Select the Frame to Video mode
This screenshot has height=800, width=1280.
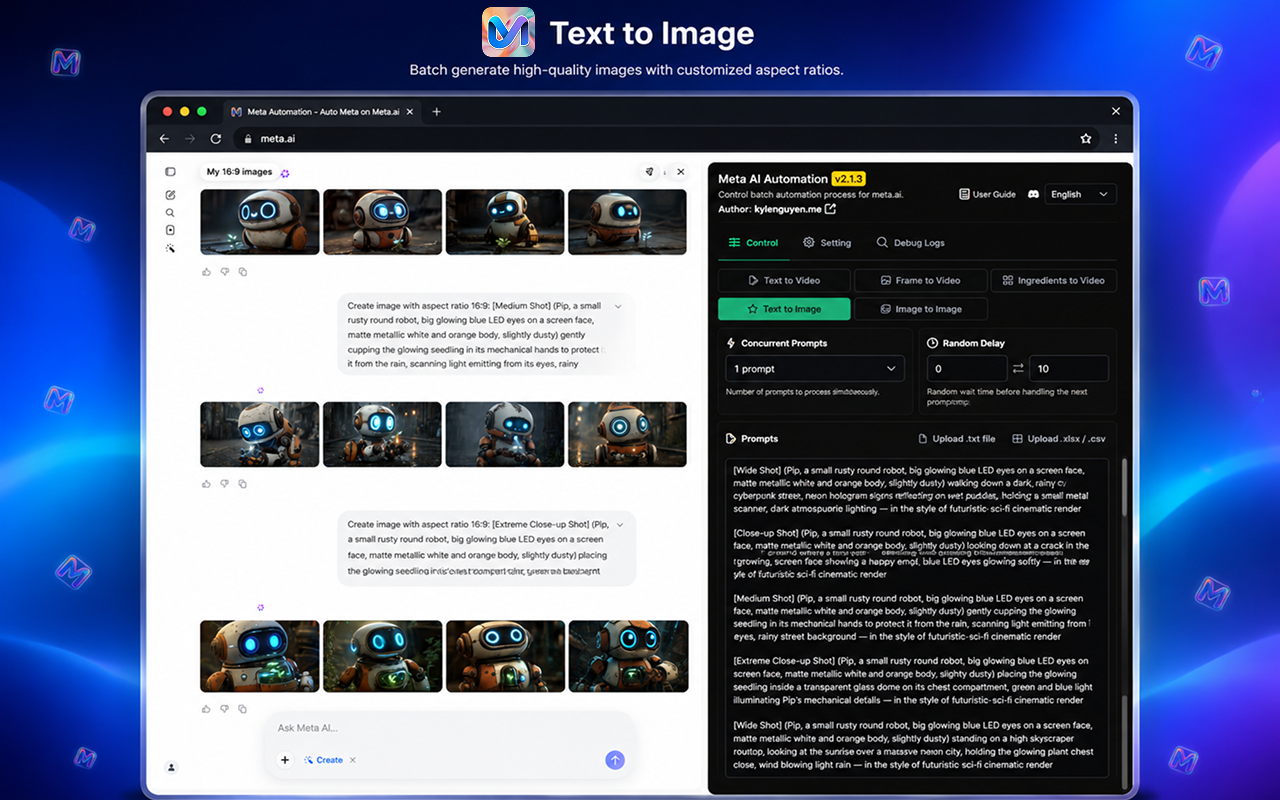(x=920, y=281)
